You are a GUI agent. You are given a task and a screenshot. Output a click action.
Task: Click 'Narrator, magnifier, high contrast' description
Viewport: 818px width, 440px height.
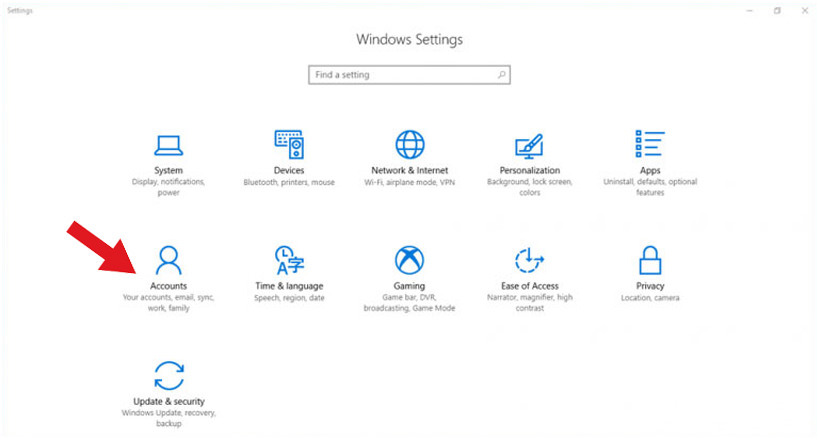point(530,303)
